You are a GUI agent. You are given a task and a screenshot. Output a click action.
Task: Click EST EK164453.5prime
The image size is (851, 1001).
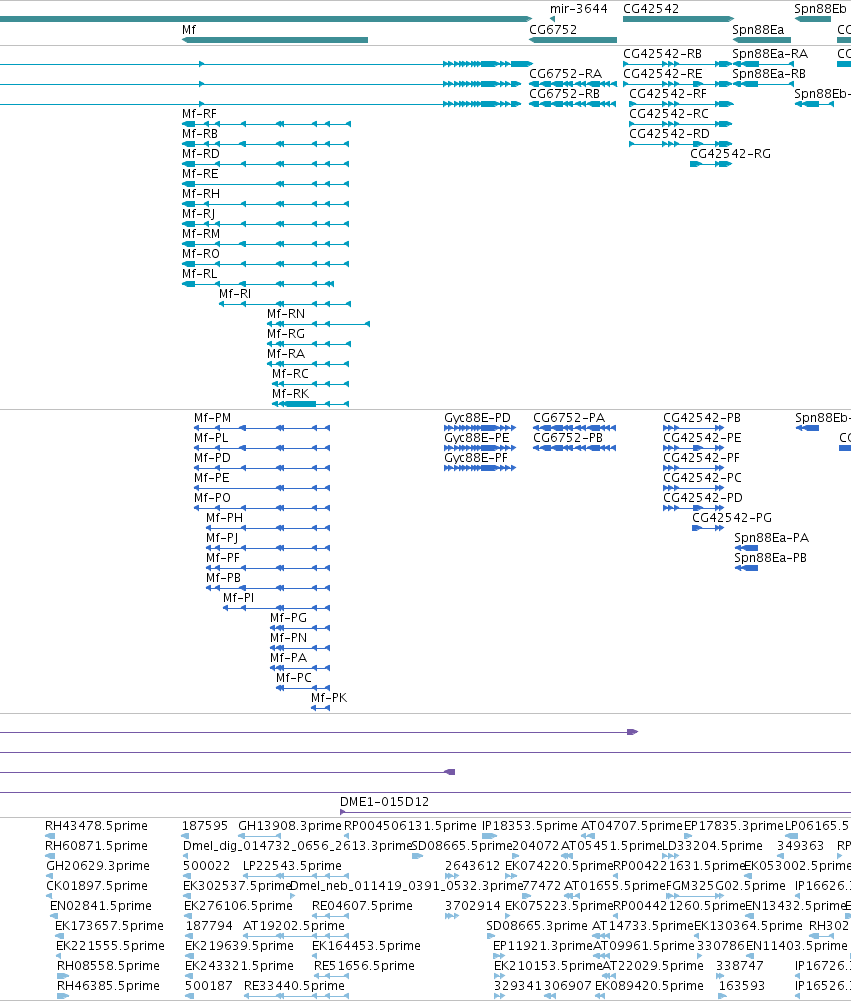tap(366, 946)
